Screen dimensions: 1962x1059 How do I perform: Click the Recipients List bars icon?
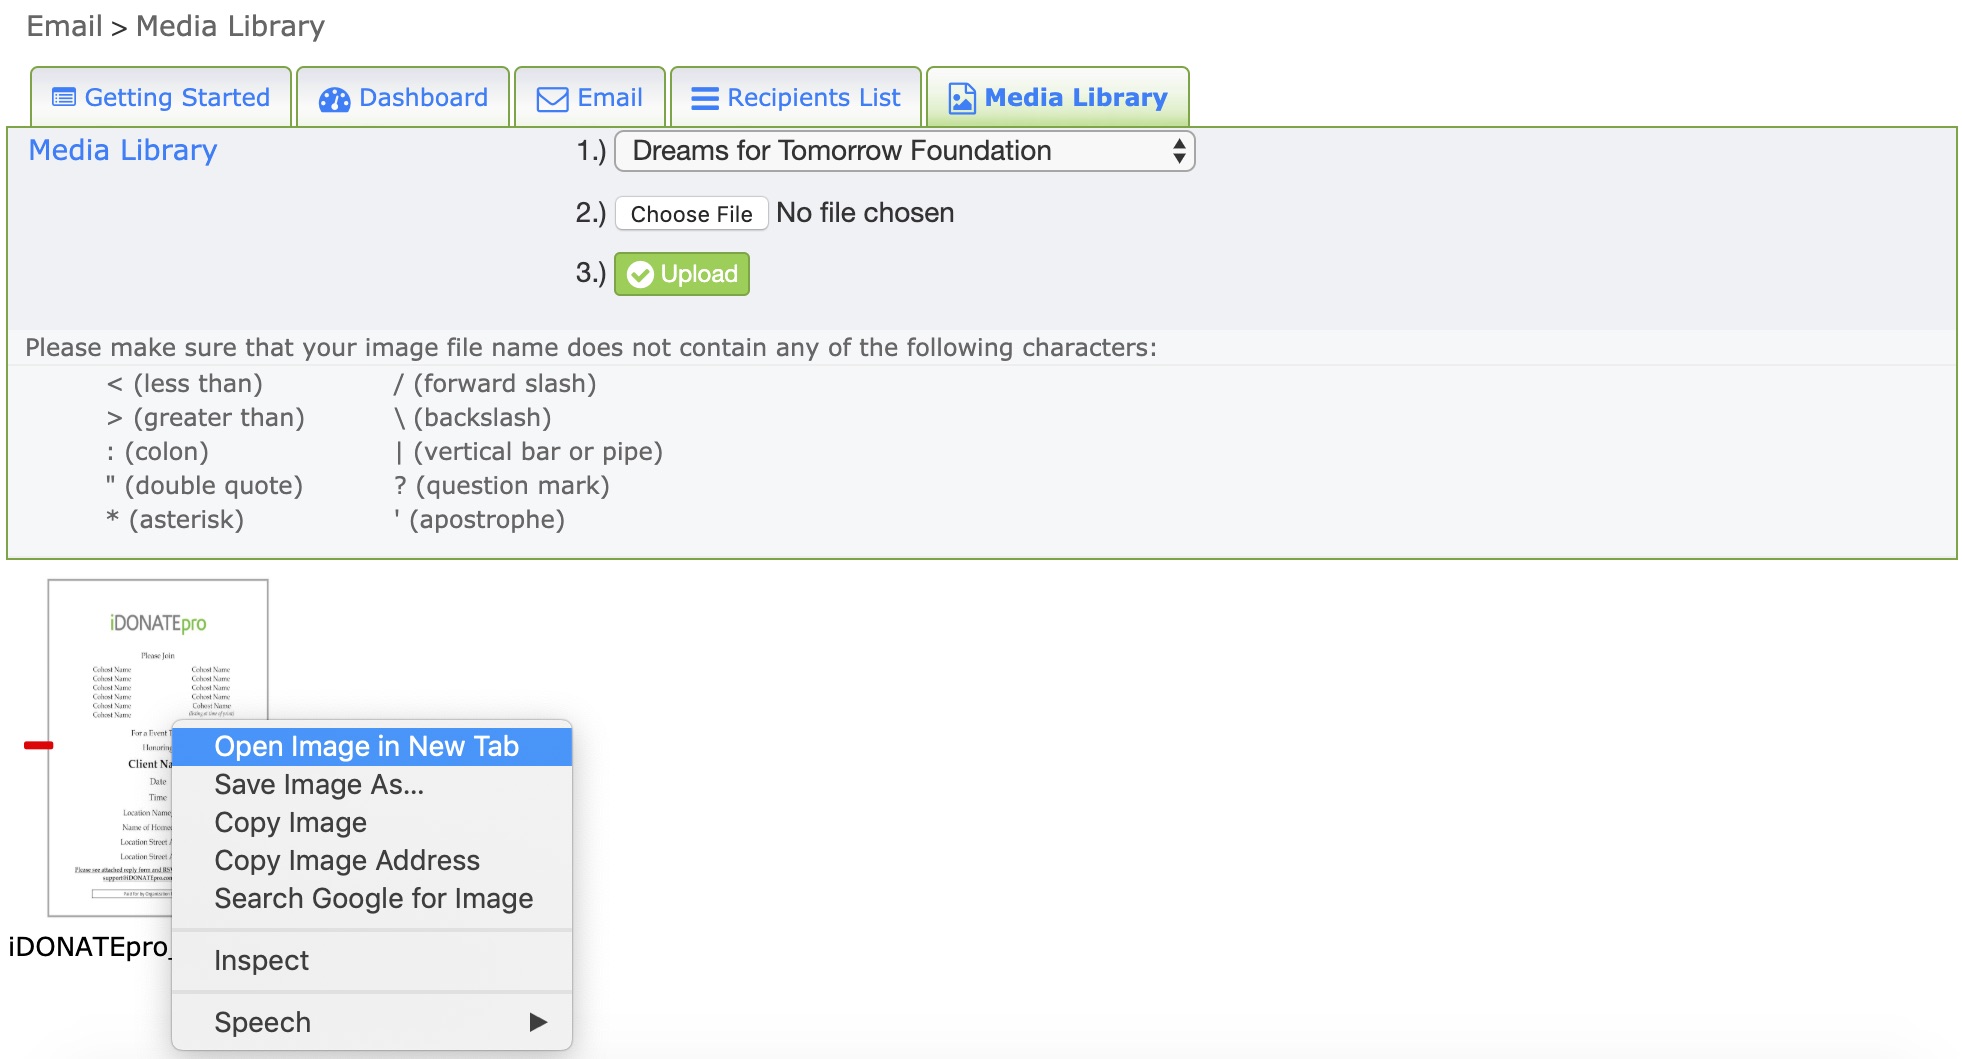coord(705,99)
